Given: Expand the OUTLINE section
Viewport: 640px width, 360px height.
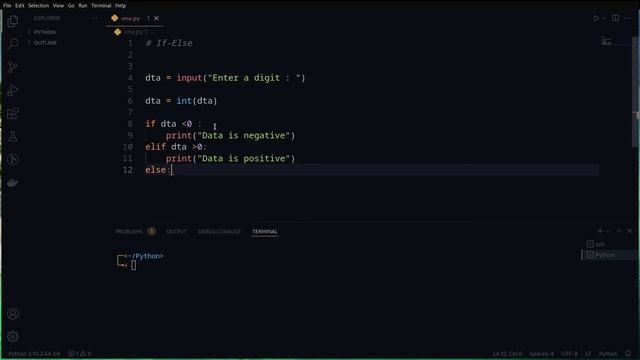Looking at the screenshot, I should coord(45,43).
